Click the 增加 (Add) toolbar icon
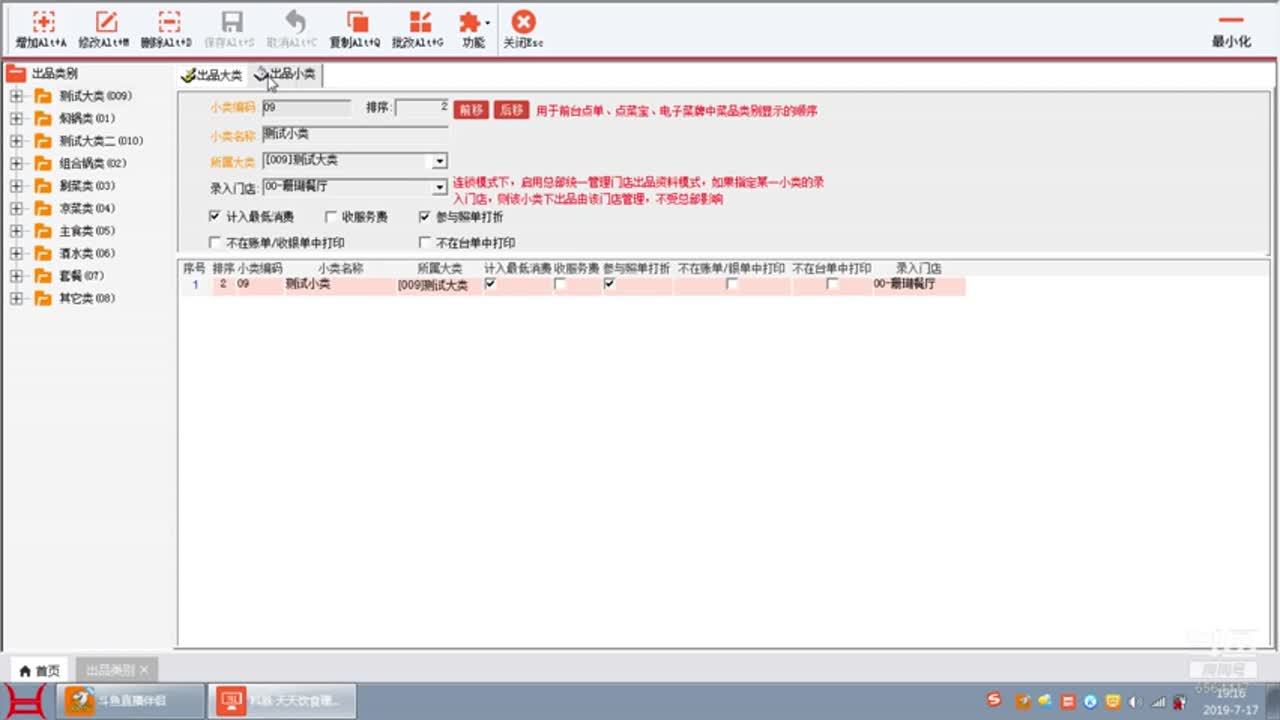 42,23
